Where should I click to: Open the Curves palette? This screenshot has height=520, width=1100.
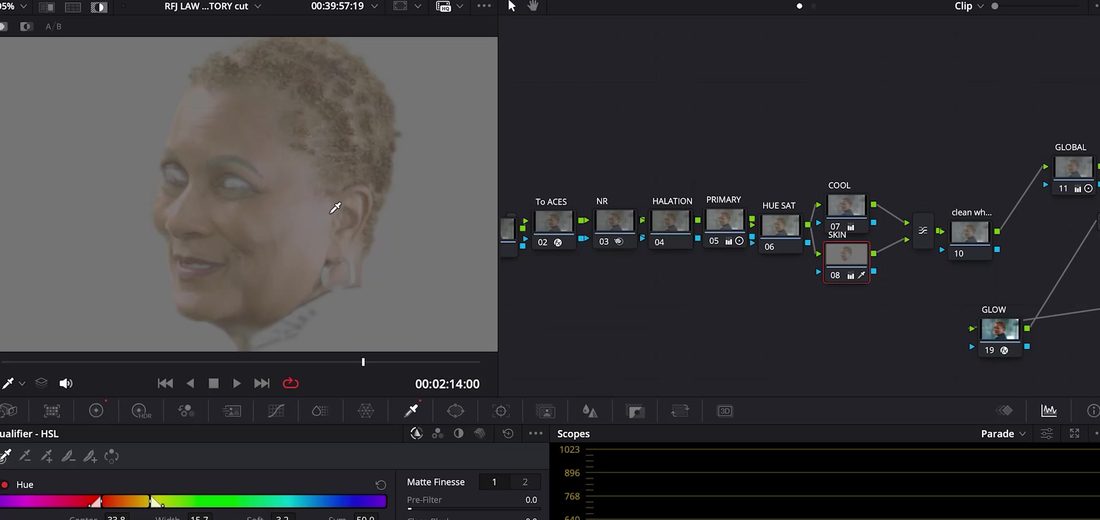point(276,411)
